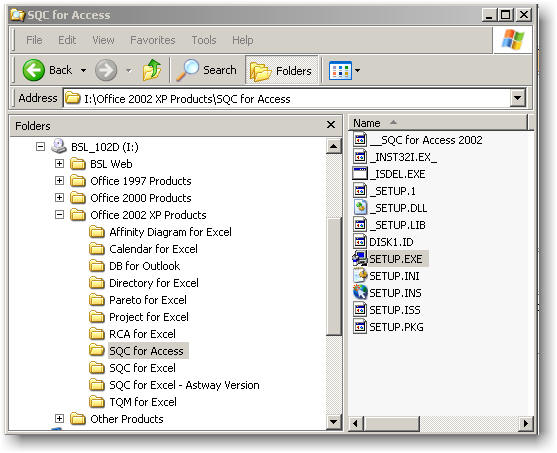
Task: Expand the Office 1997 Products tree node
Action: pyautogui.click(x=60, y=180)
